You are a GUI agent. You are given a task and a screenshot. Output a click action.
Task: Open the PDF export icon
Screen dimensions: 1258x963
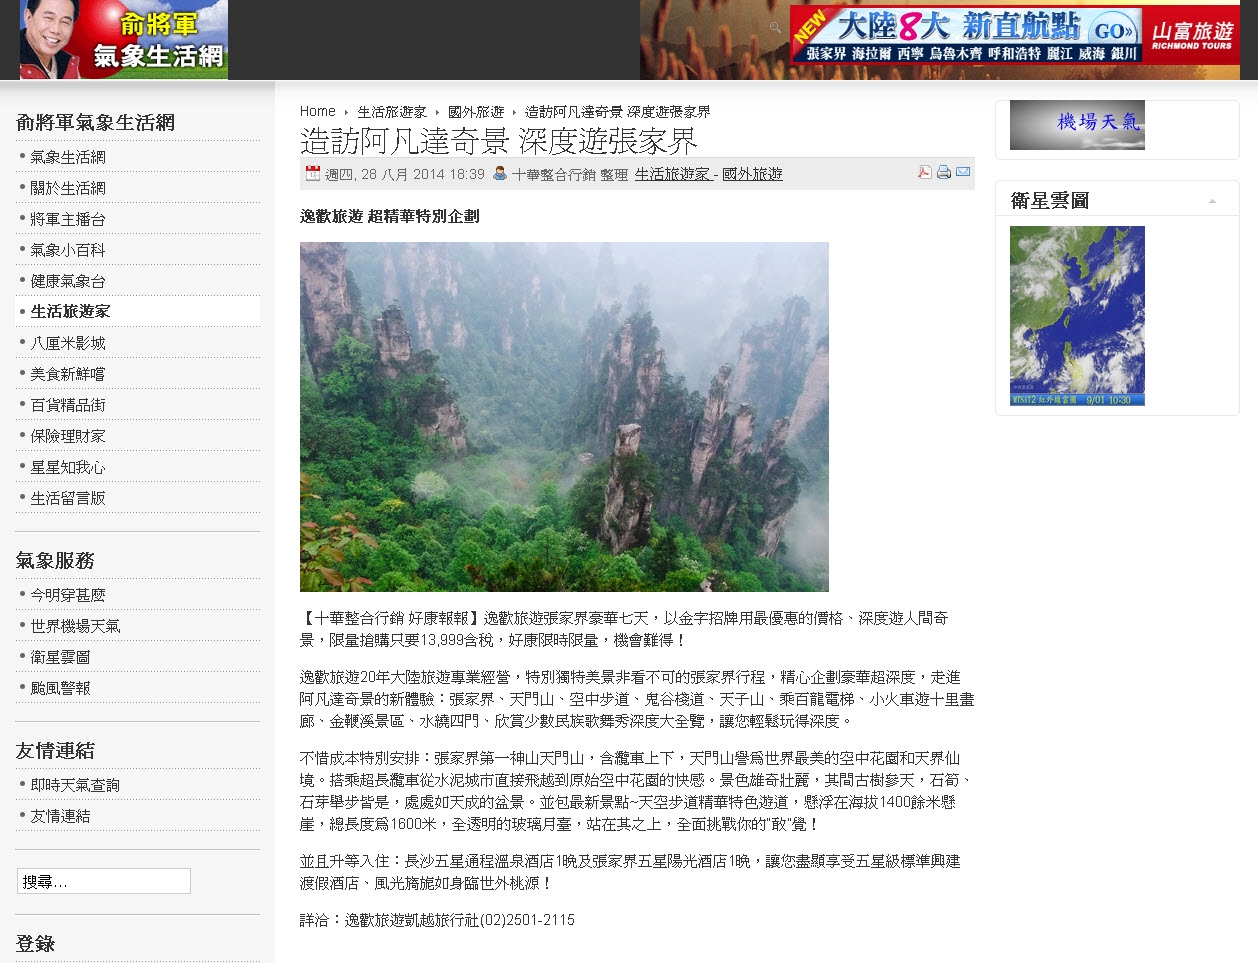click(925, 172)
